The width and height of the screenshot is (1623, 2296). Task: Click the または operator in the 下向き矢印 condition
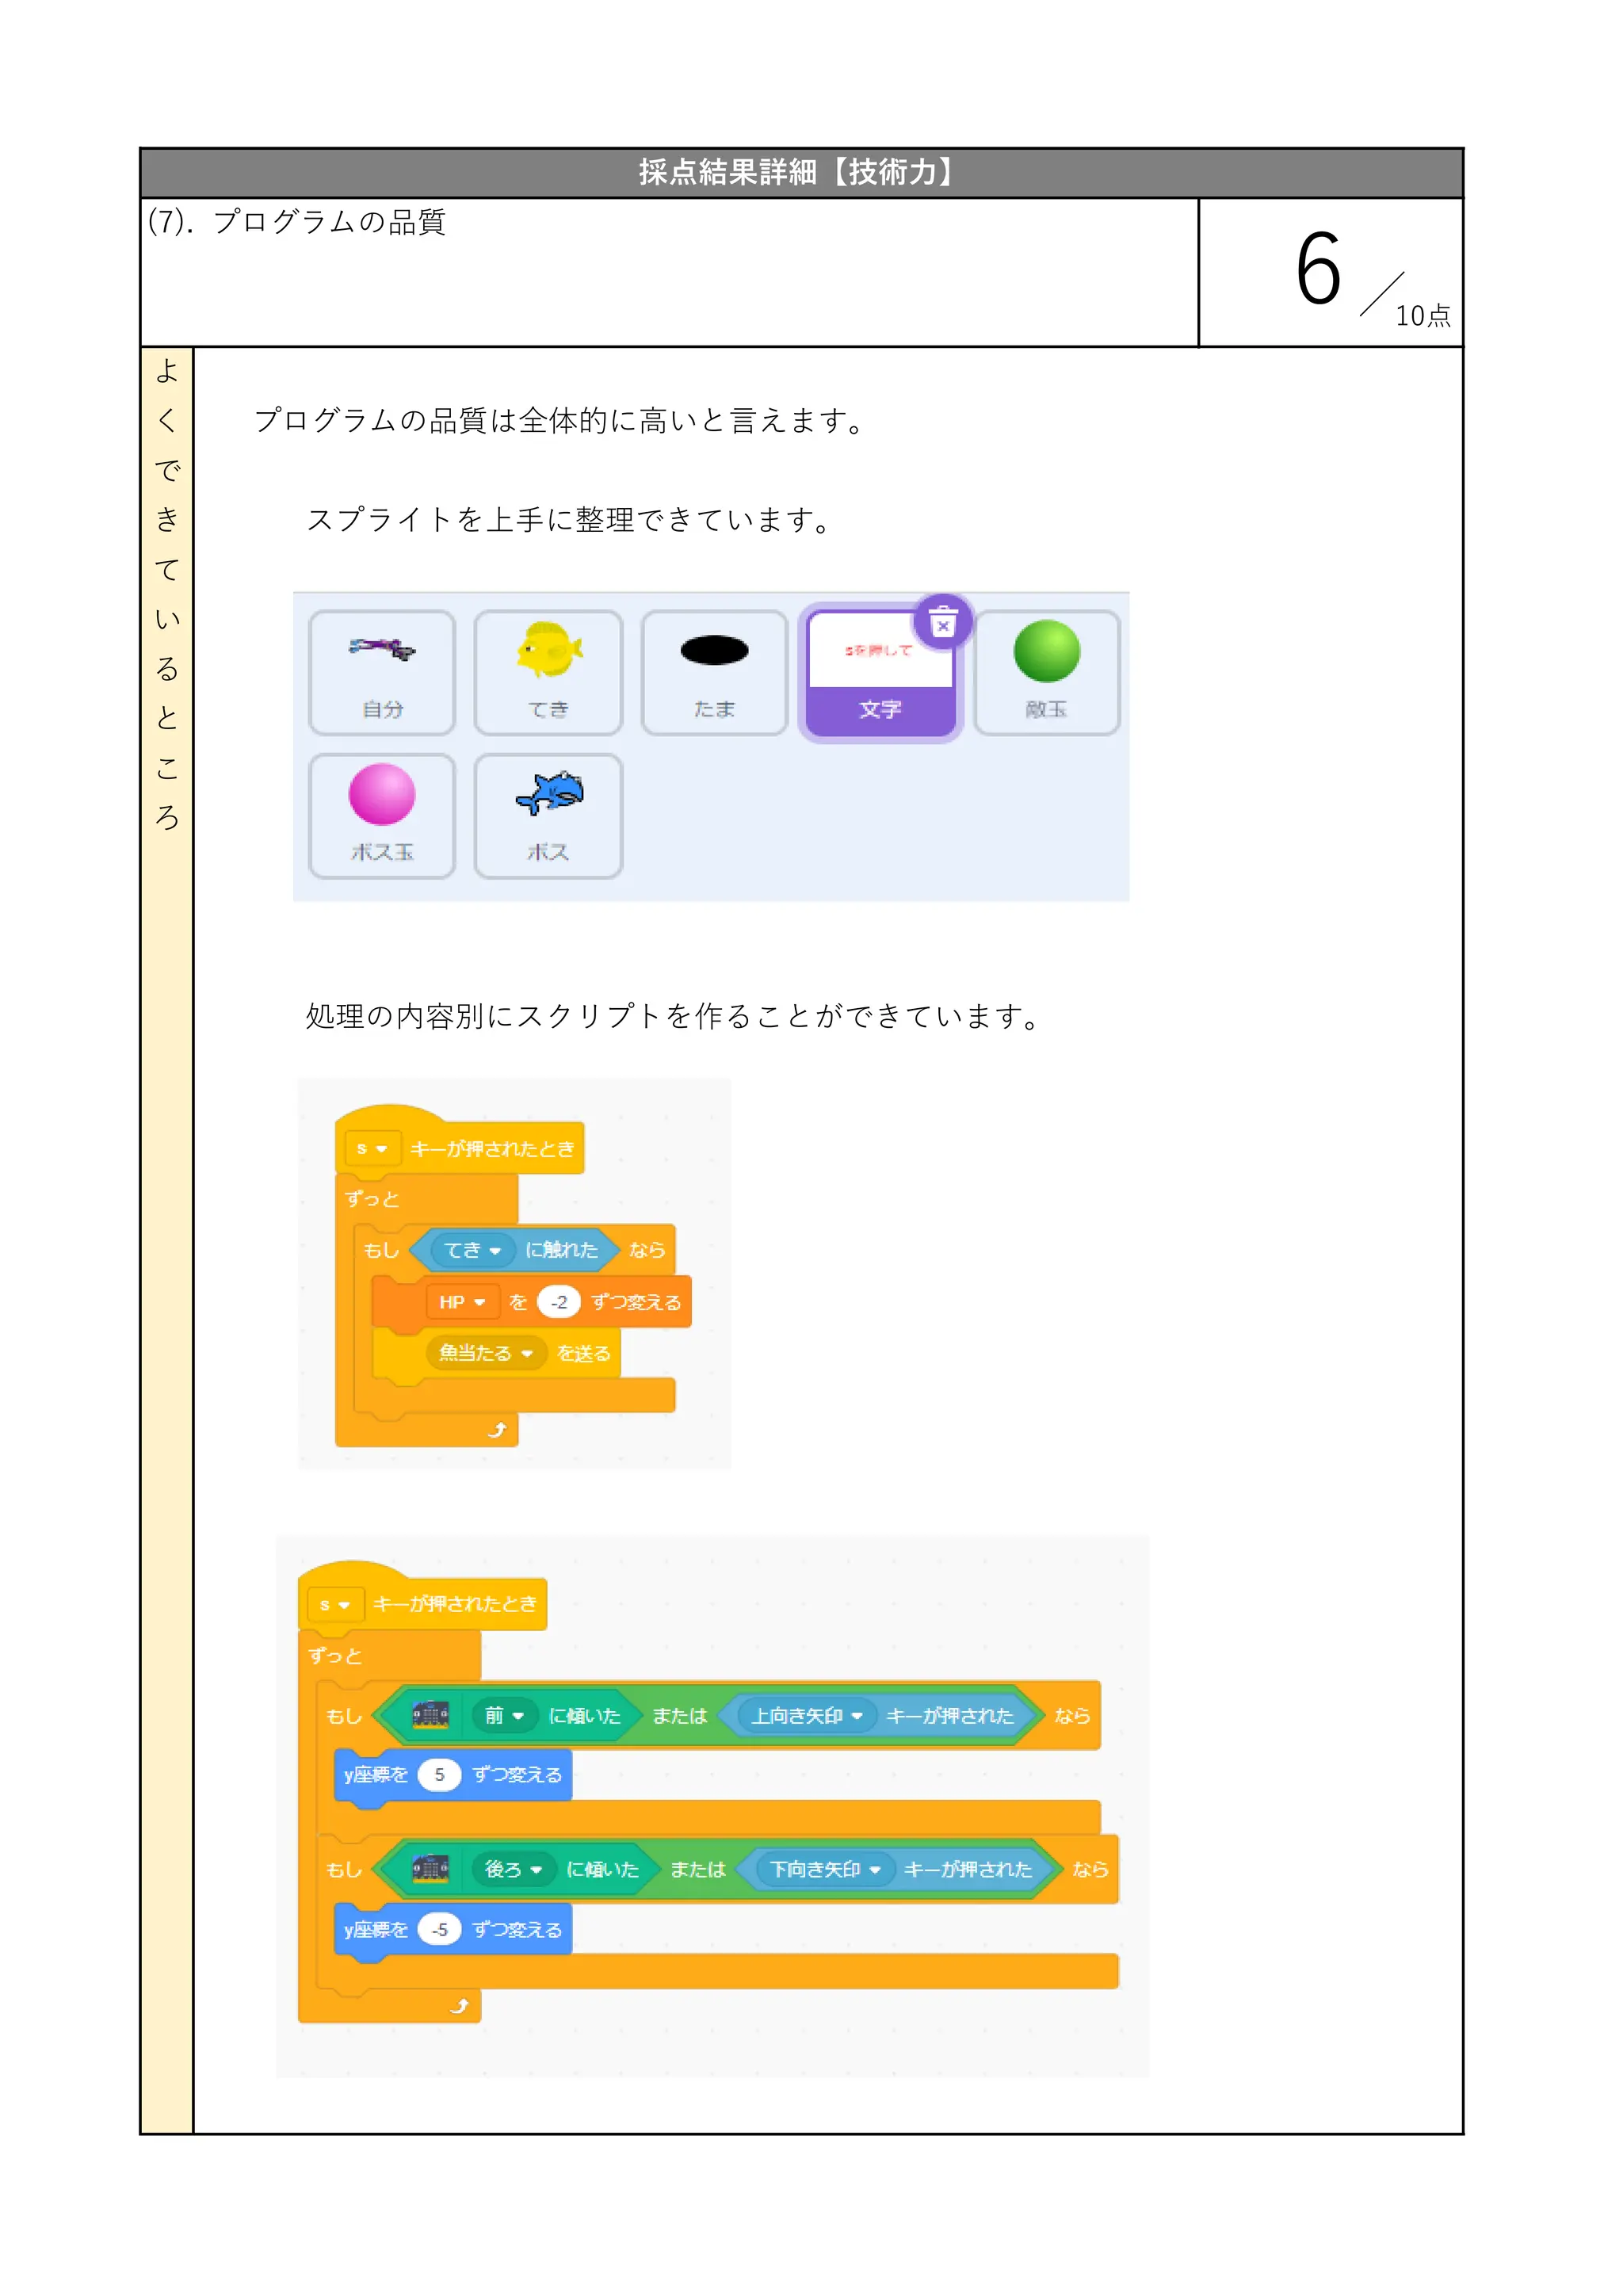point(698,1868)
